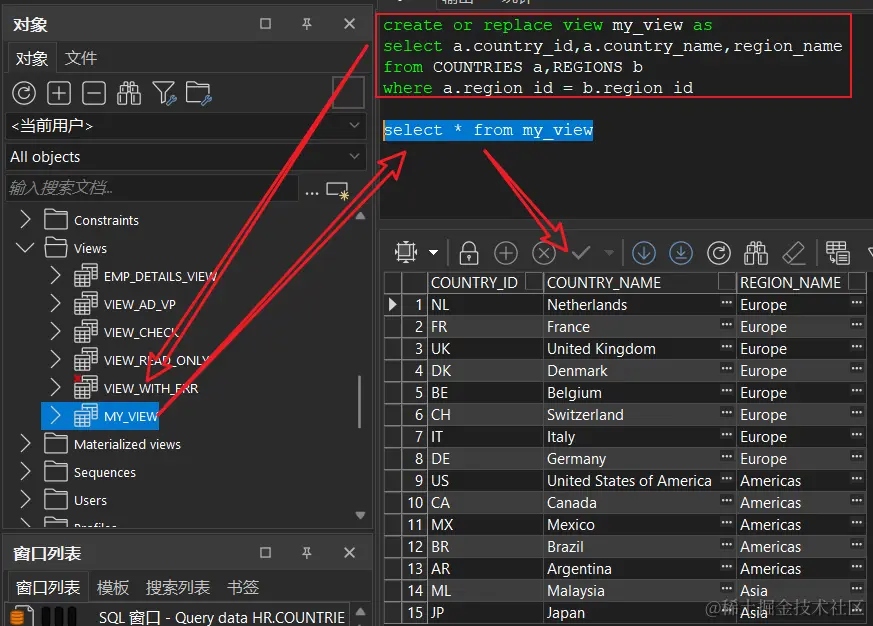This screenshot has height=626, width=873.
Task: Close the object browser panel
Action: click(349, 24)
